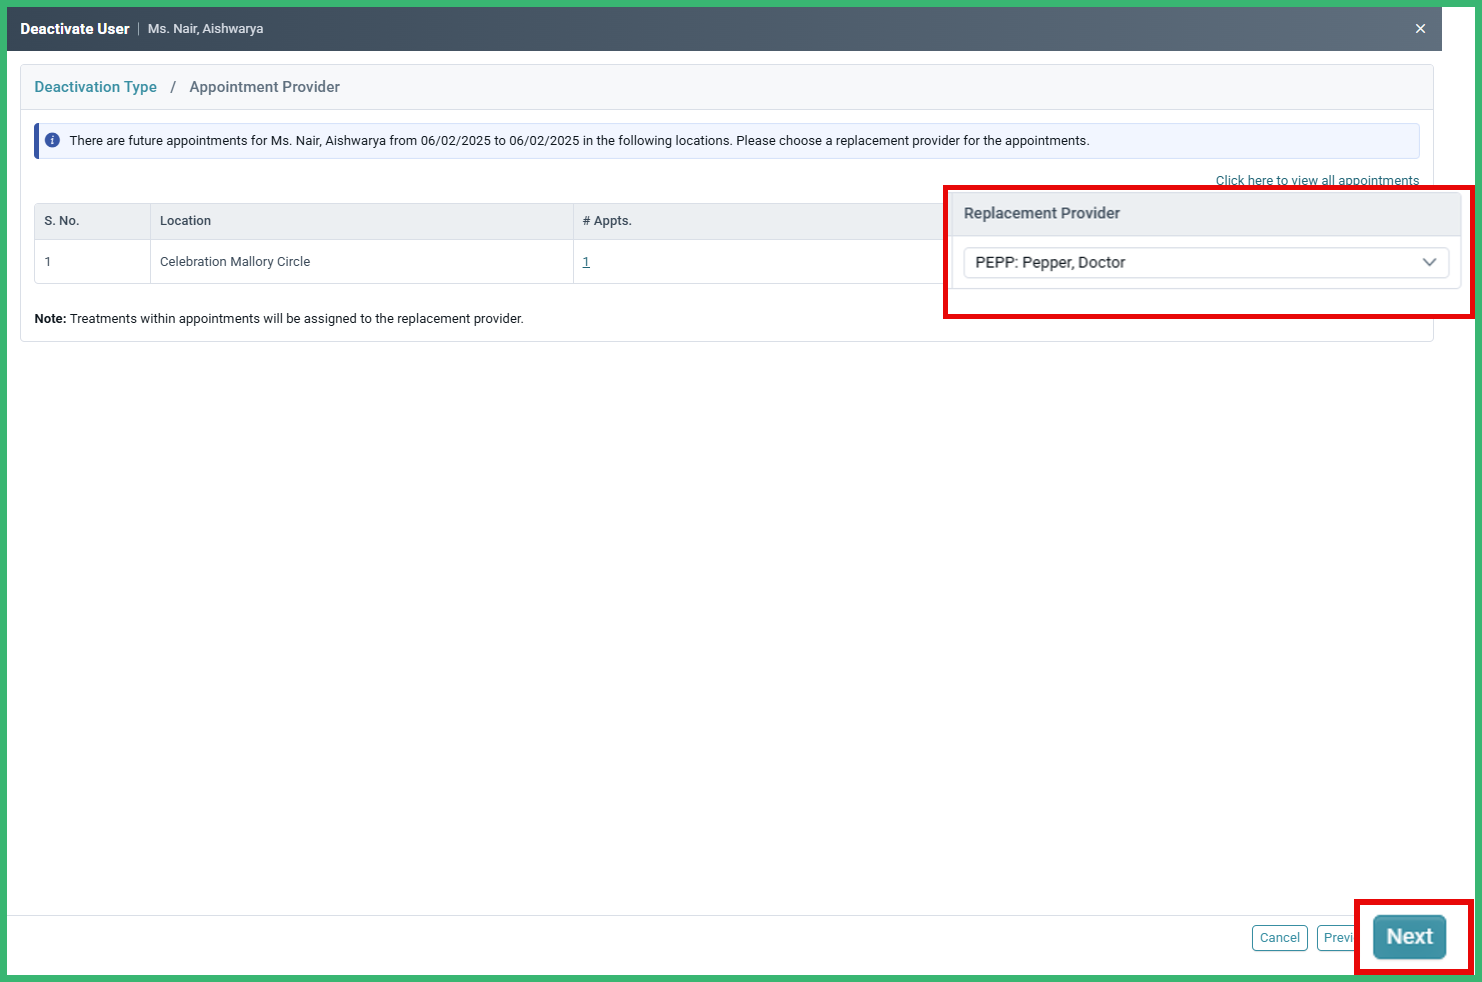Click the info icon in the appointments banner
Viewport: 1482px width, 982px height.
(52, 140)
